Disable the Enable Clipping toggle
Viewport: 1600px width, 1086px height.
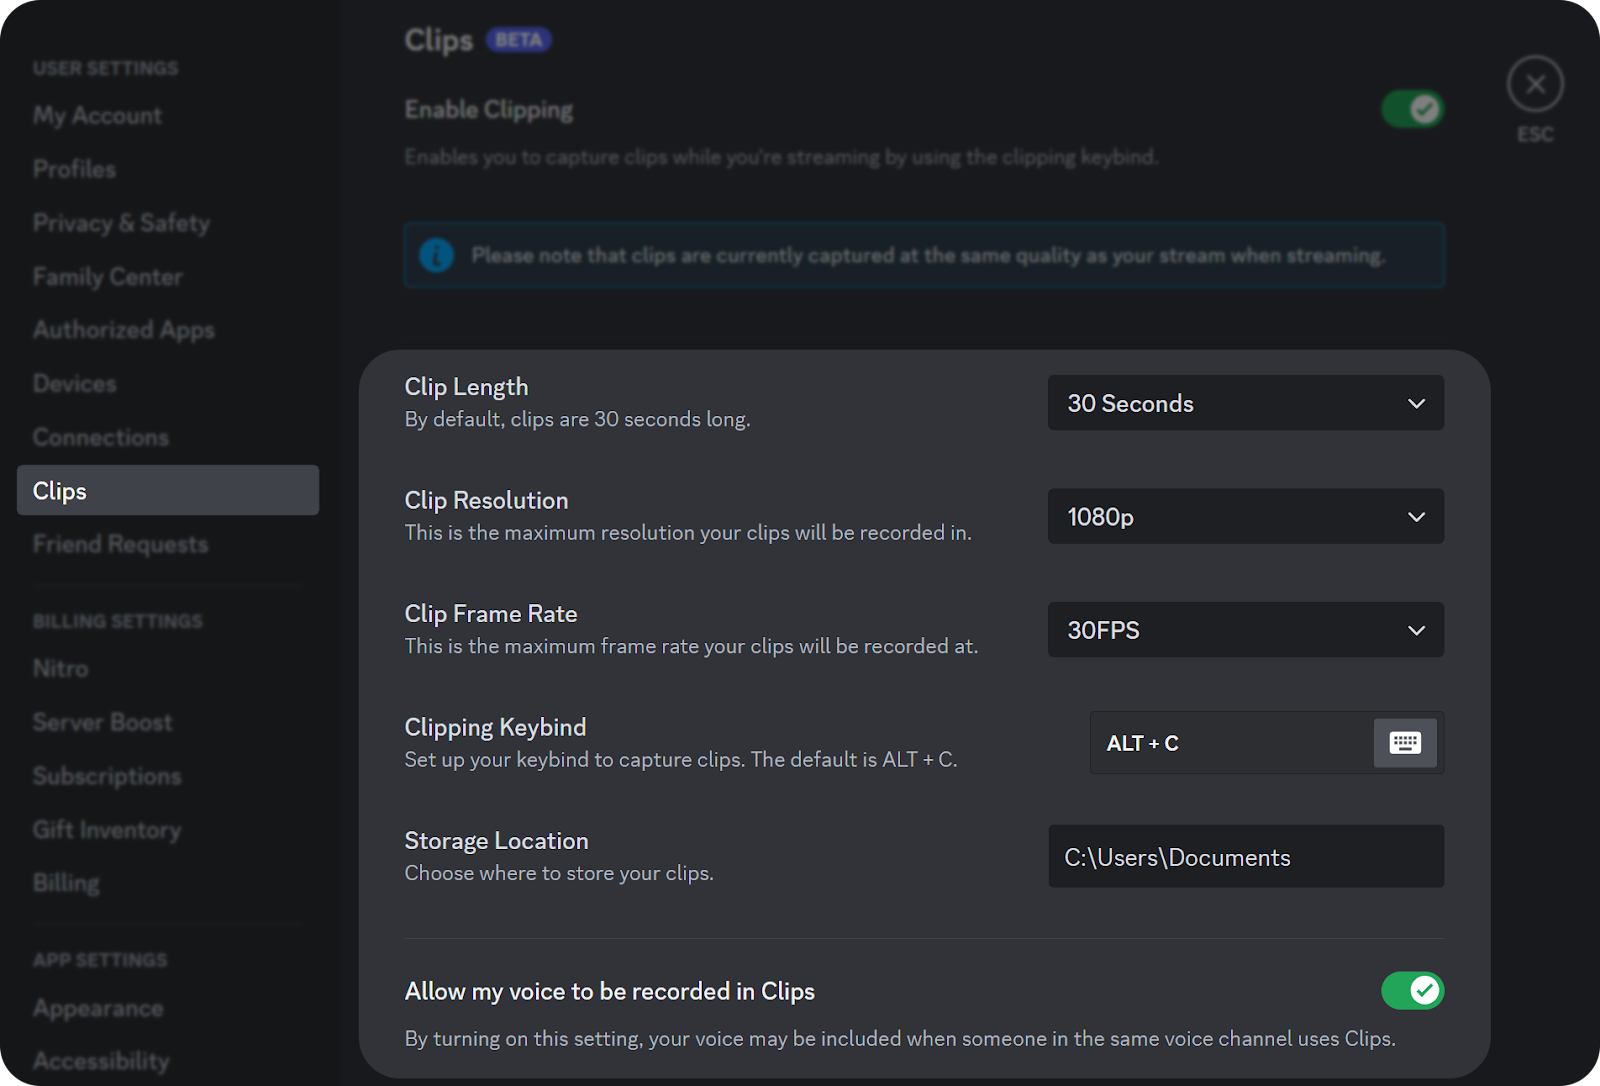pyautogui.click(x=1412, y=109)
